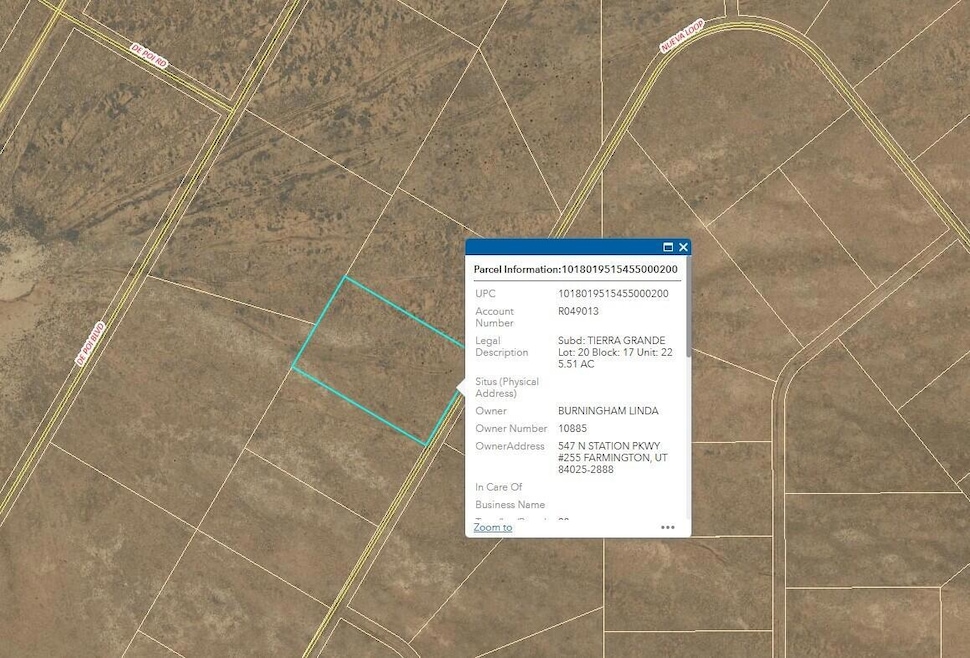This screenshot has height=658, width=970.
Task: Click the owner name BURNINGHAM LINDA
Action: pos(608,411)
